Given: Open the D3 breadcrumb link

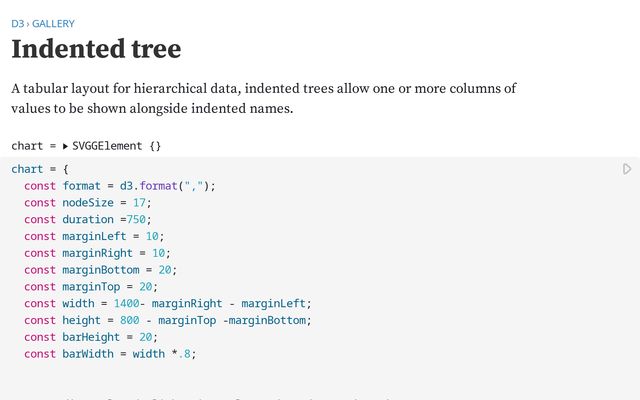Looking at the screenshot, I should [x=17, y=23].
